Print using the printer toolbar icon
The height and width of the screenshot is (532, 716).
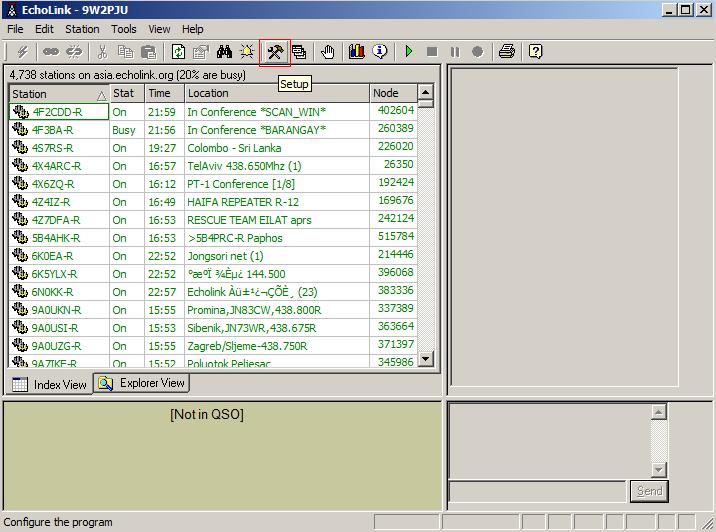coord(507,52)
